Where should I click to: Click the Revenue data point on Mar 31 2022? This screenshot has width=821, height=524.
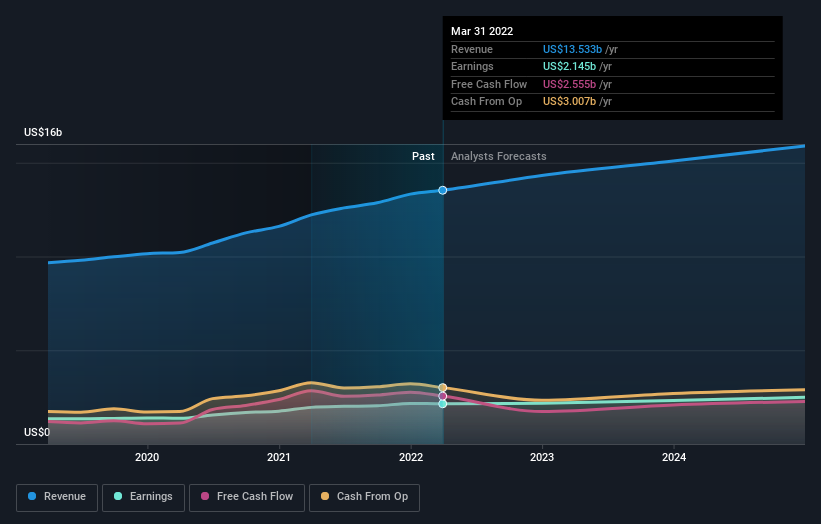pyautogui.click(x=442, y=190)
